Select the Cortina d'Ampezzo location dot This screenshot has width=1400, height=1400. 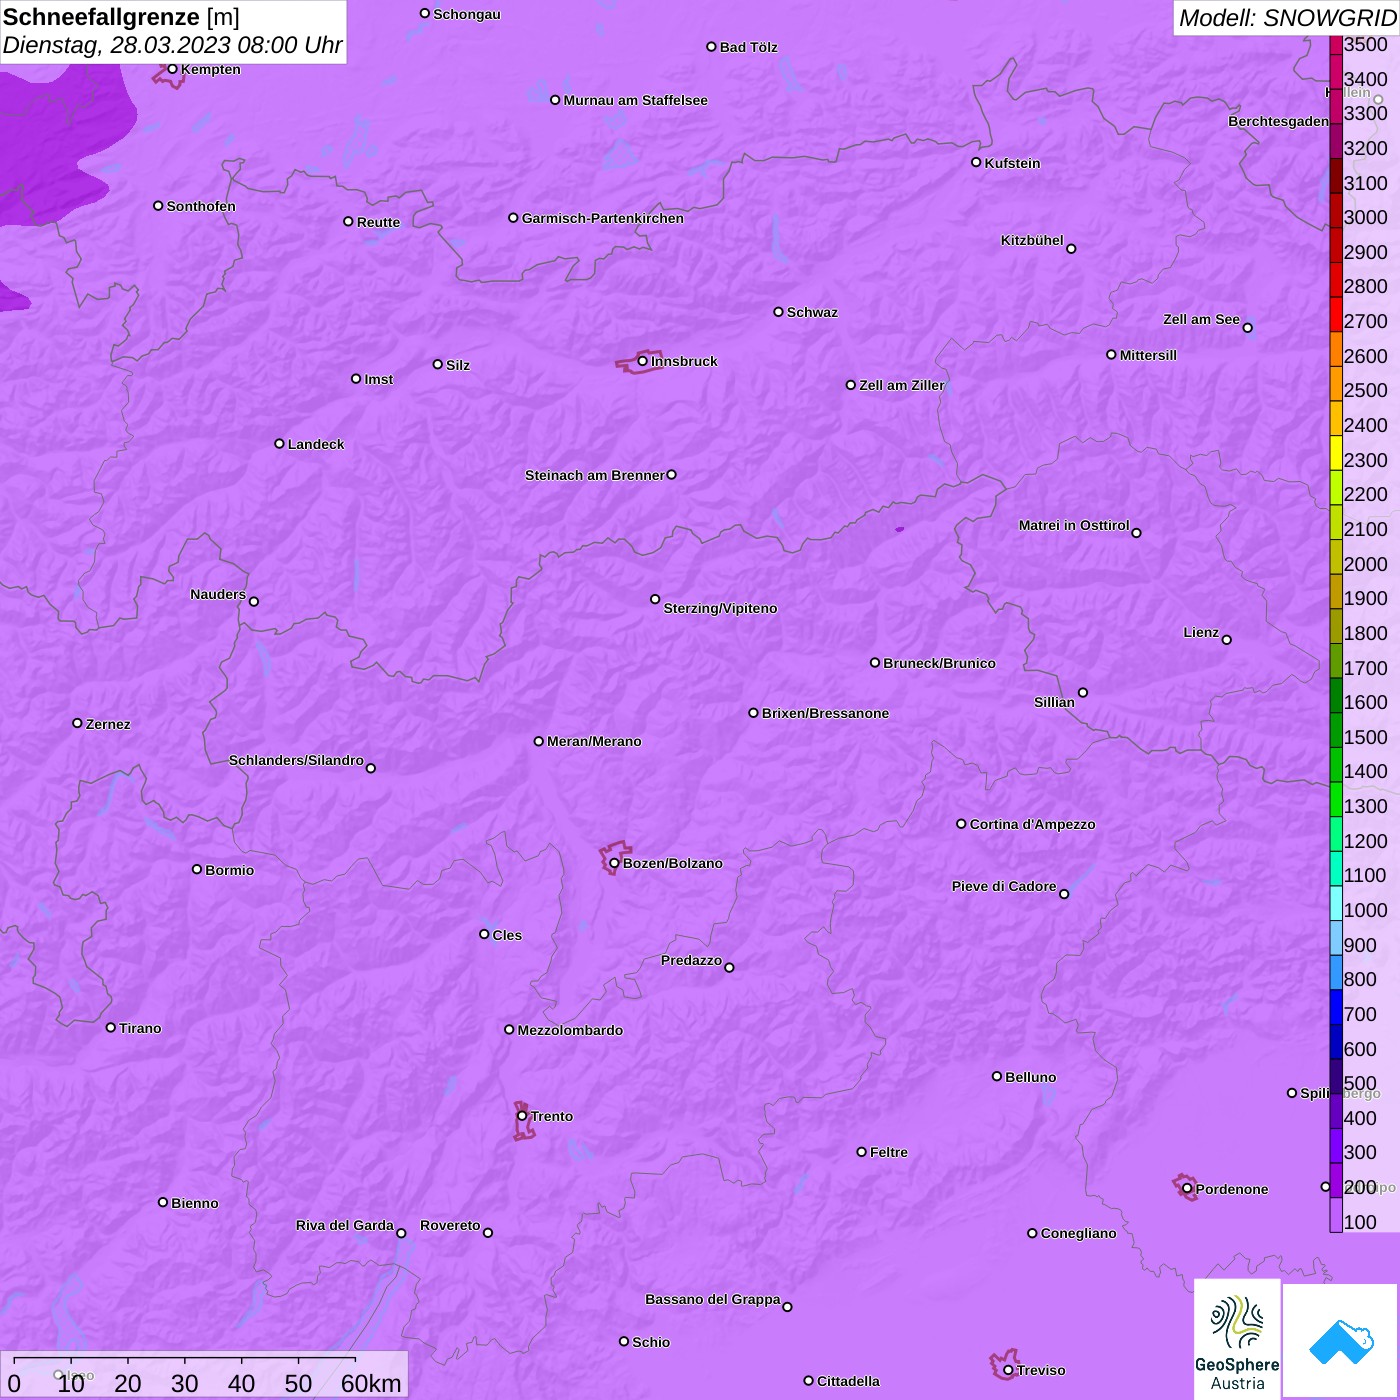coord(961,824)
